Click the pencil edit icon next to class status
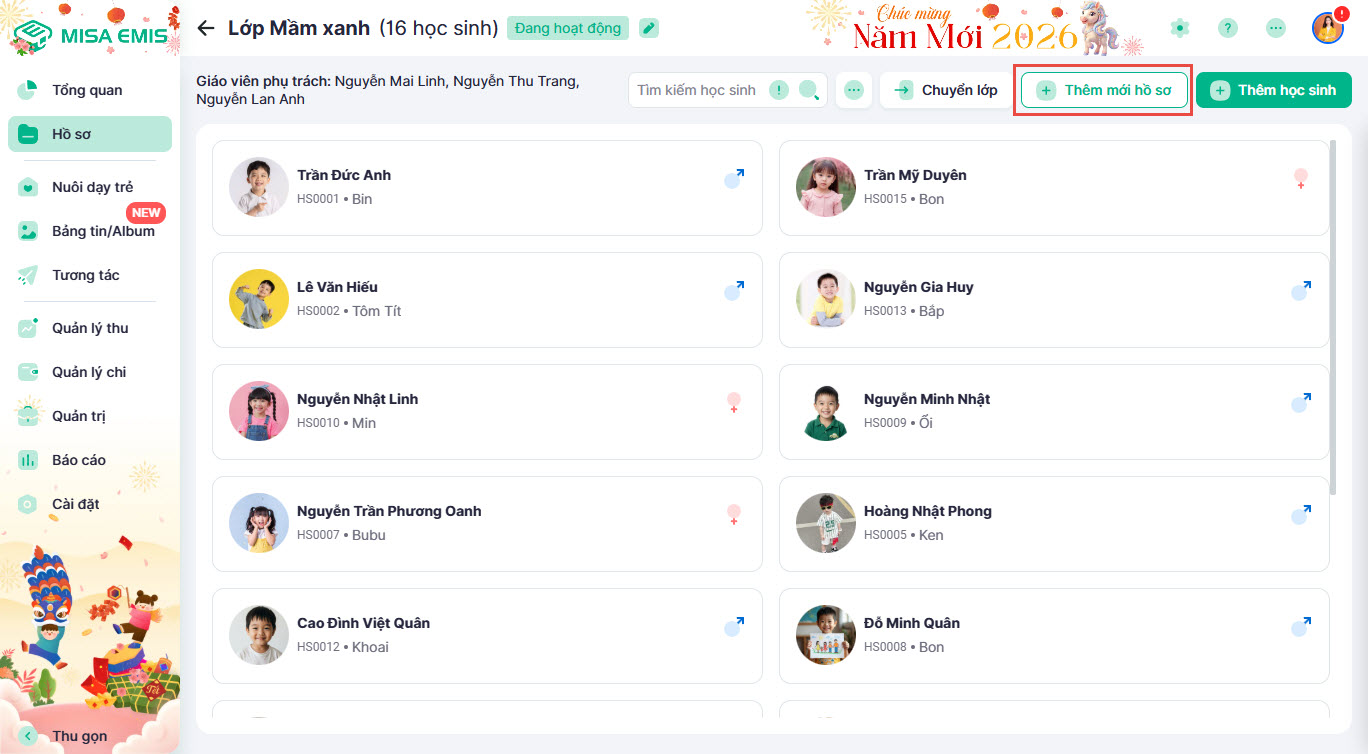This screenshot has width=1368, height=754. point(649,28)
